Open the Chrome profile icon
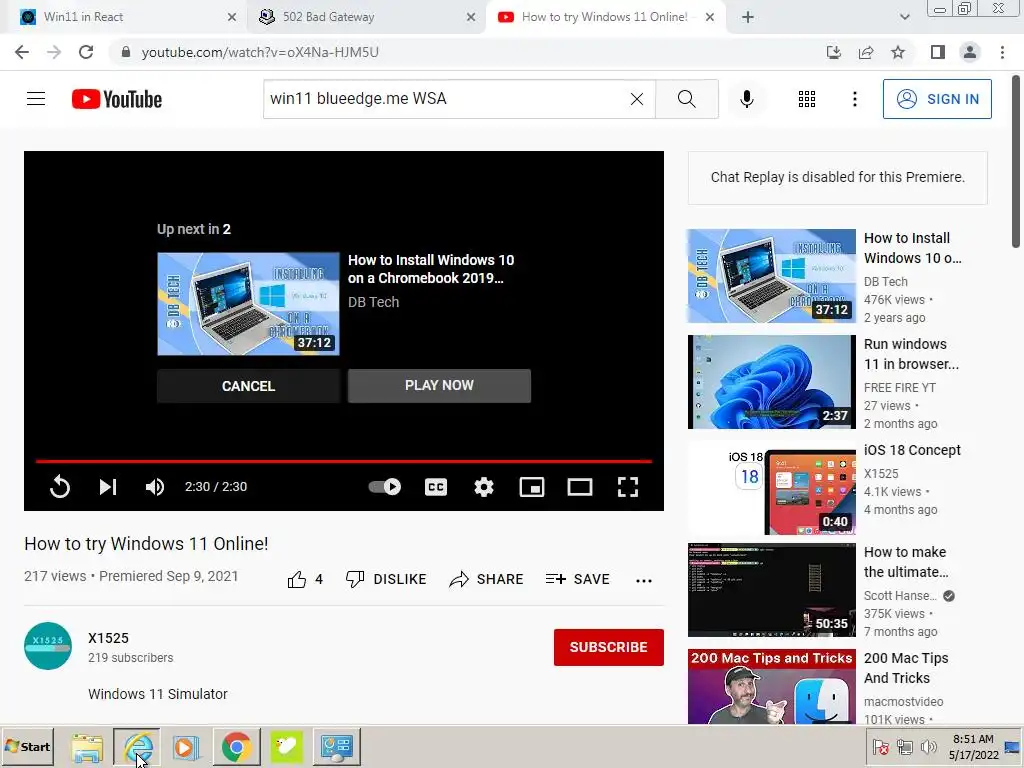 (x=970, y=52)
